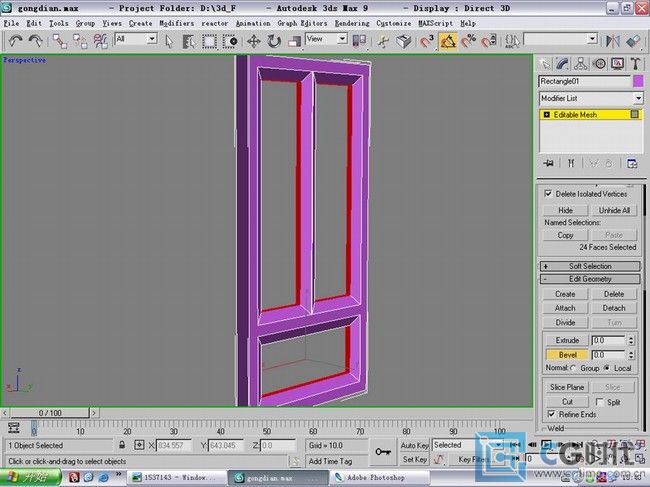Click Select and Manipulate icon

[383, 41]
